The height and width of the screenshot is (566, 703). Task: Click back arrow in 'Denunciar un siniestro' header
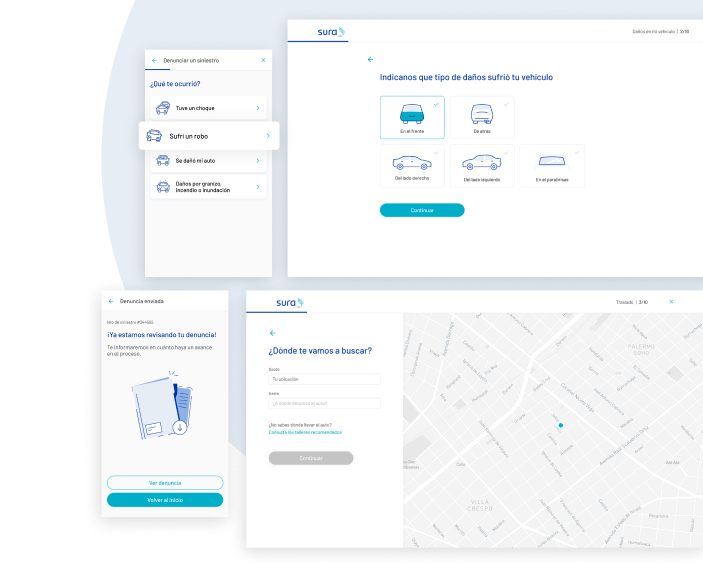(154, 61)
